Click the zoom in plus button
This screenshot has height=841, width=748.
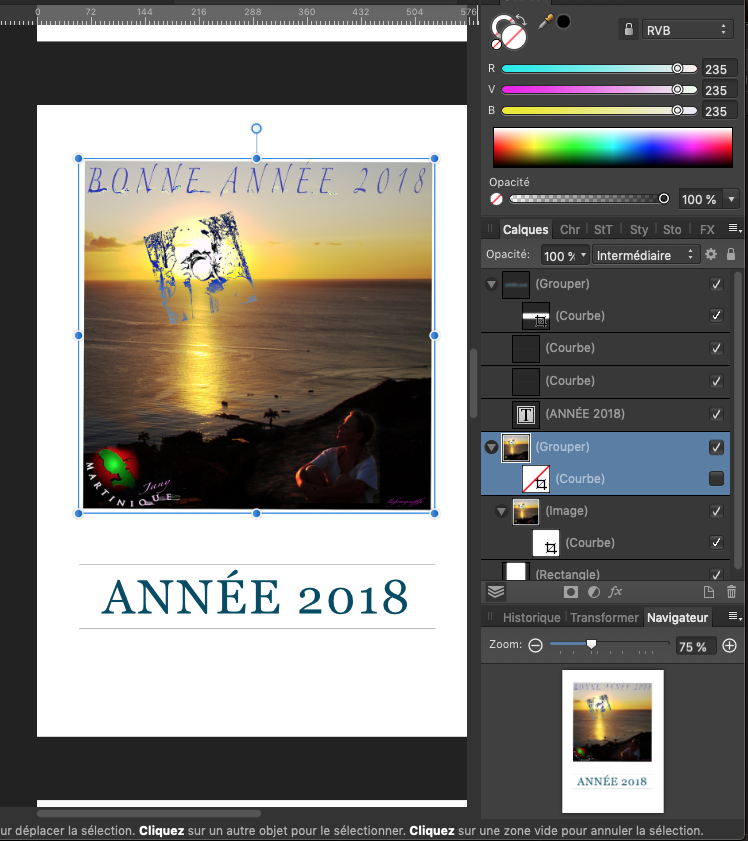(x=729, y=645)
